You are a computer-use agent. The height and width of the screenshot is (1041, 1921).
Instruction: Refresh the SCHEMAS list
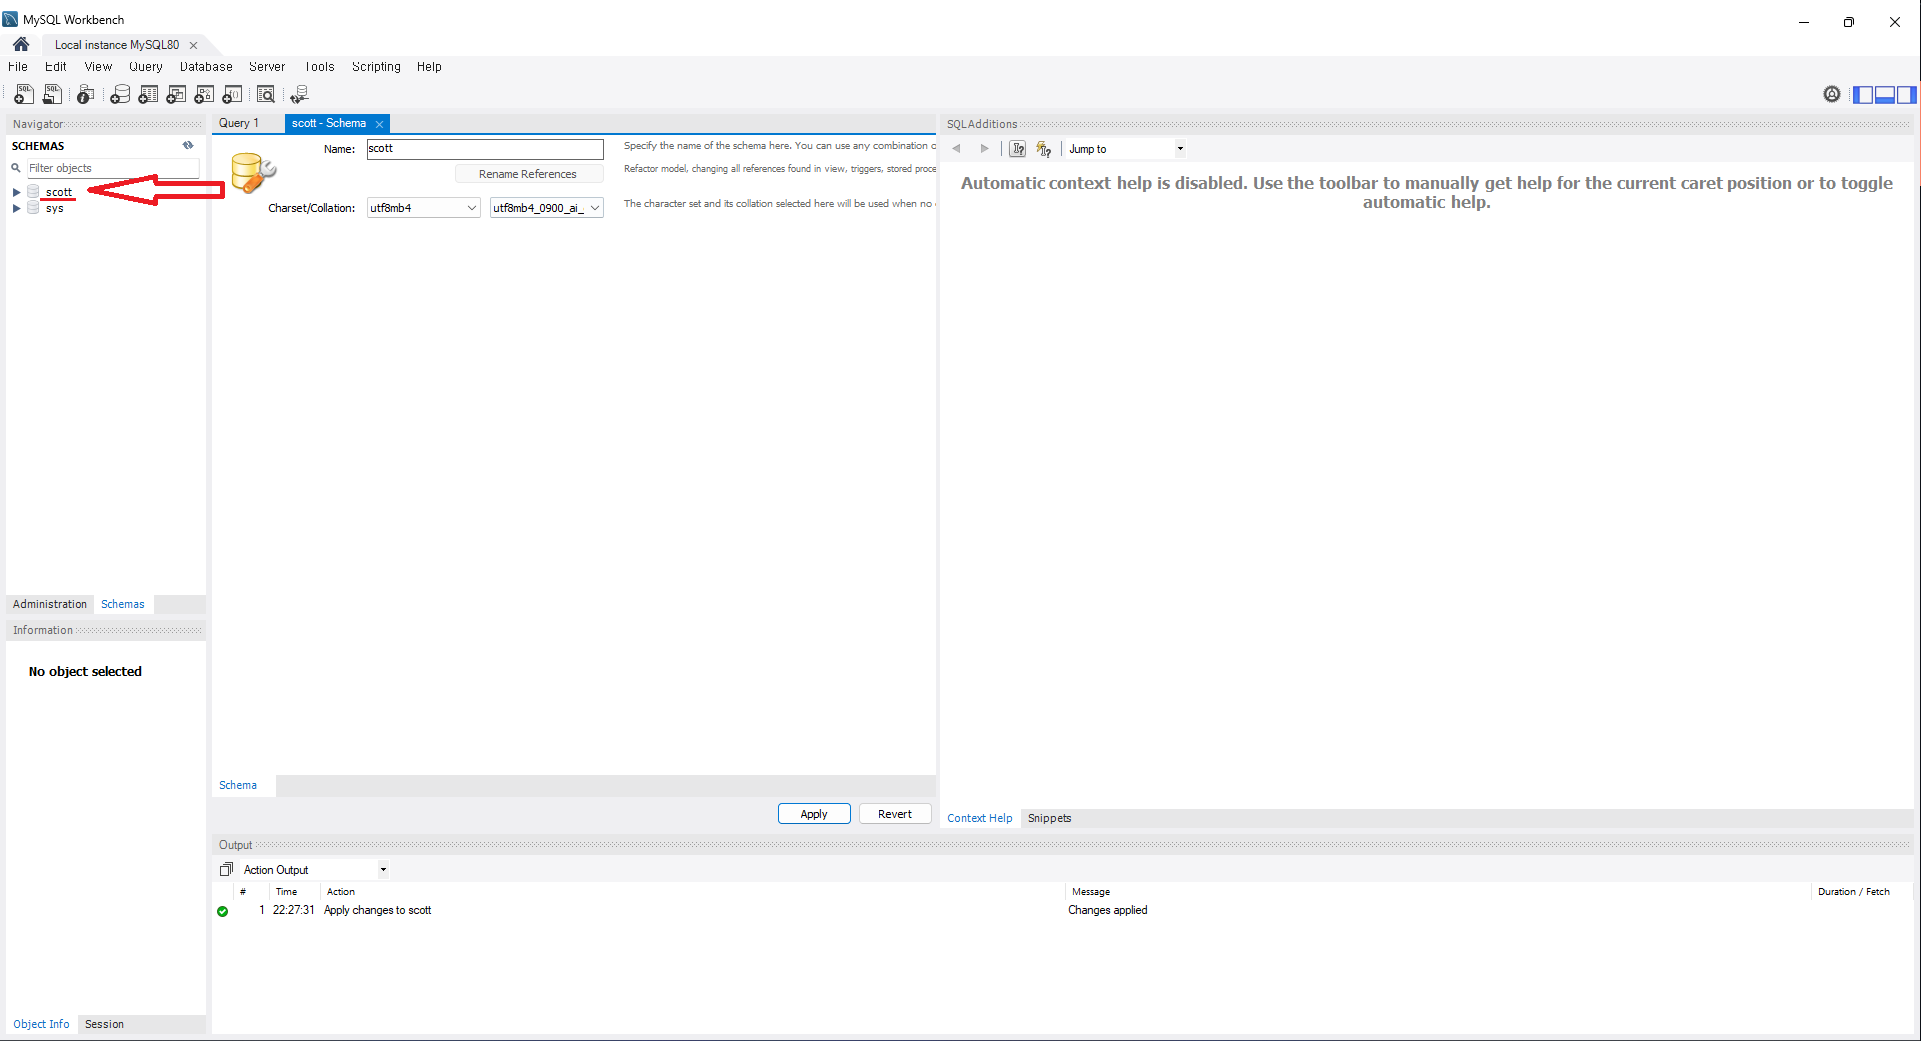(188, 145)
